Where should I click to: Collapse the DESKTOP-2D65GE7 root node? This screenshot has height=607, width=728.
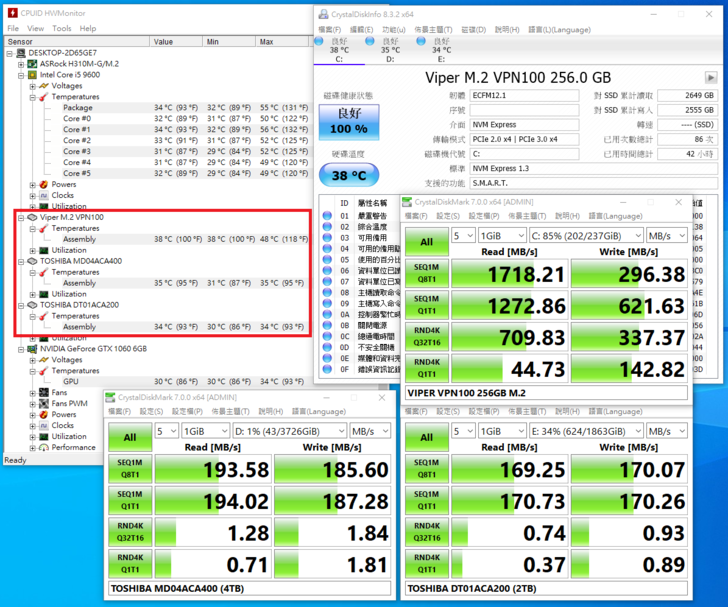click(x=10, y=53)
